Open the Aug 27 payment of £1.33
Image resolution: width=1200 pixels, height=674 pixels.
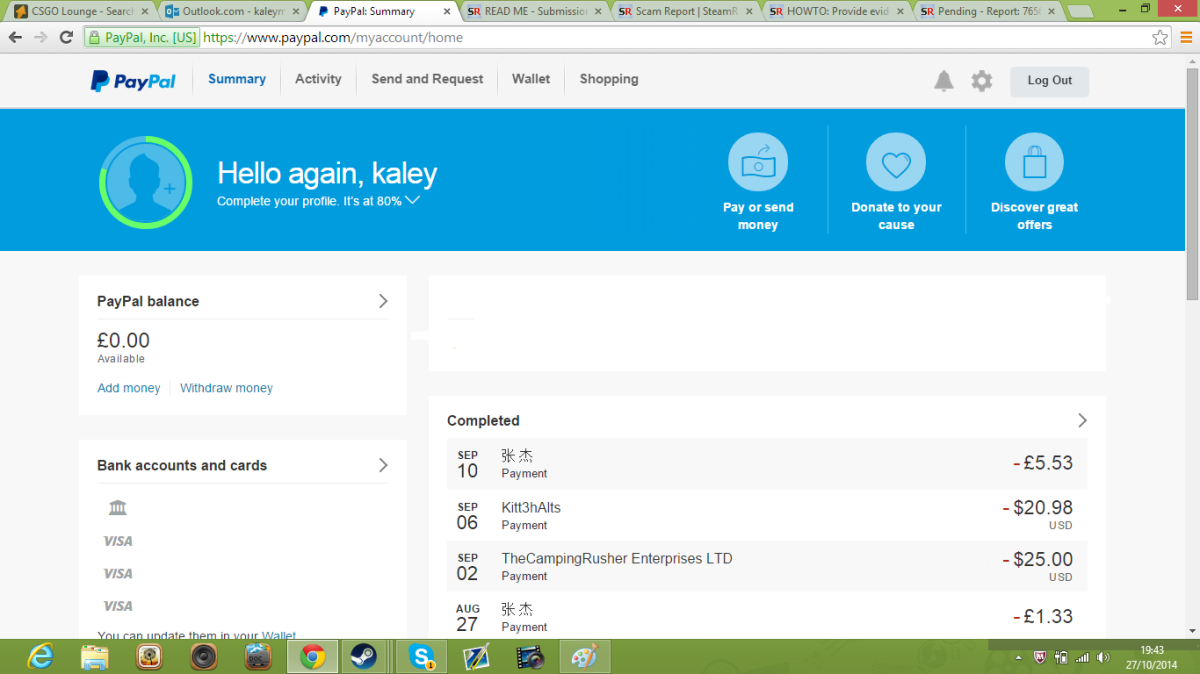tap(767, 616)
